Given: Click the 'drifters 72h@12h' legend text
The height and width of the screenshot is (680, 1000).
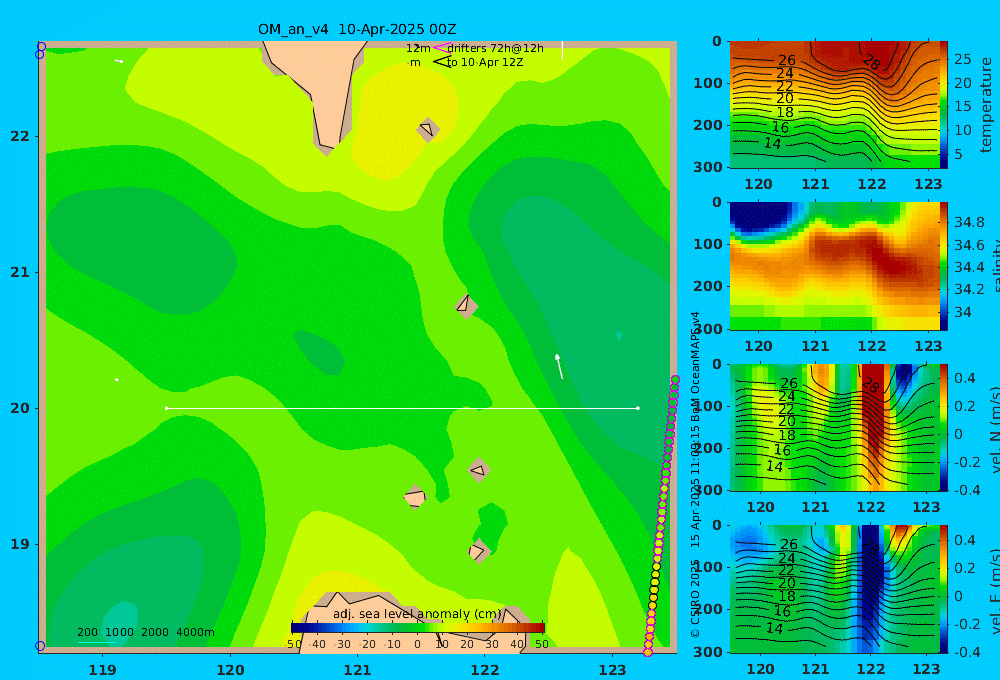Looking at the screenshot, I should [496, 48].
